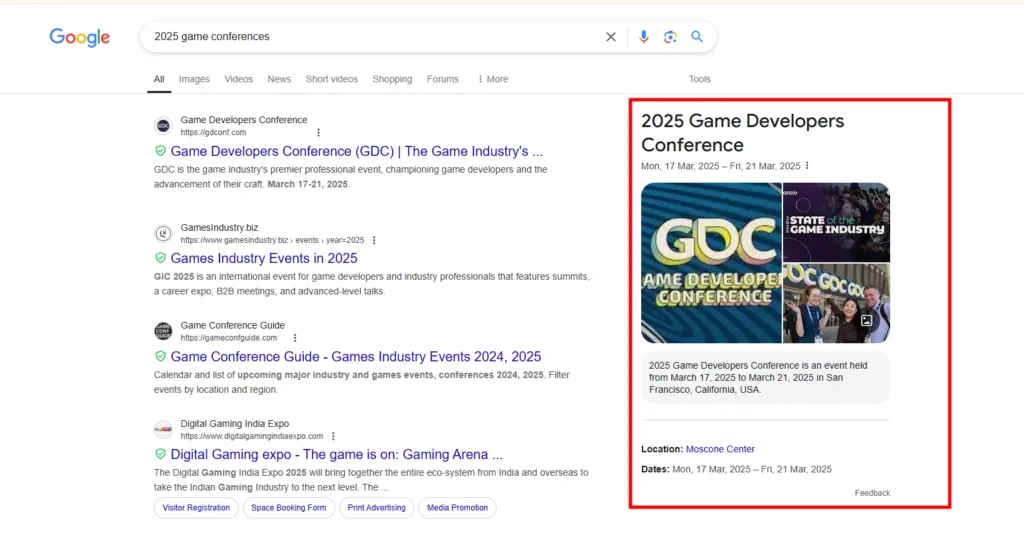Click the Feedback link in knowledge panel
The height and width of the screenshot is (542, 1024).
tap(872, 493)
